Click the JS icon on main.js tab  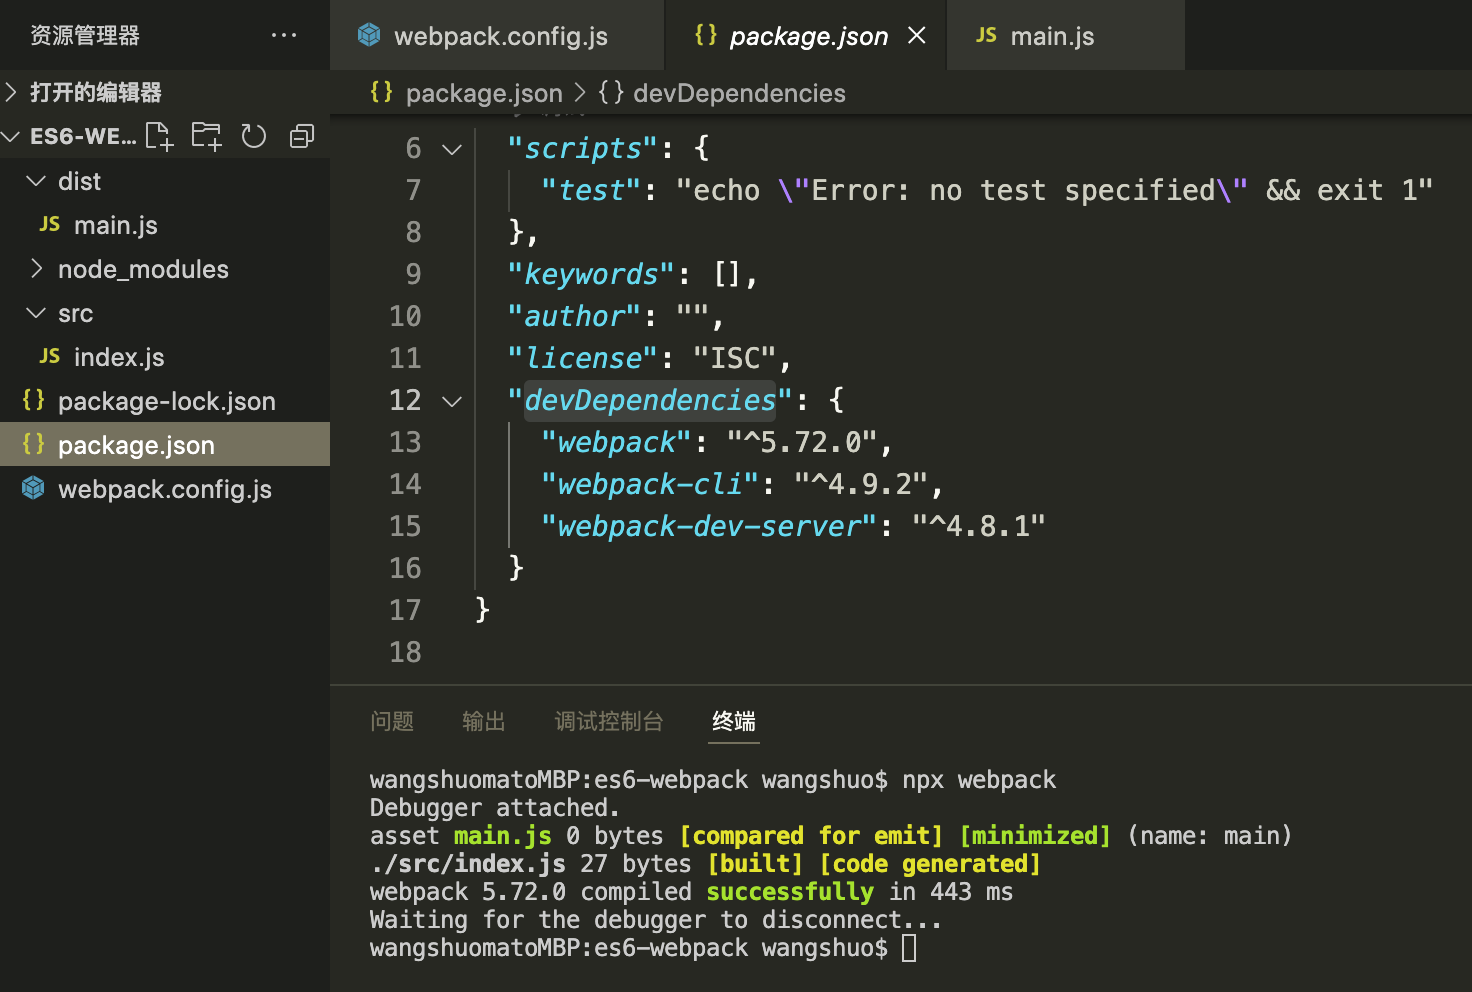[x=986, y=35]
